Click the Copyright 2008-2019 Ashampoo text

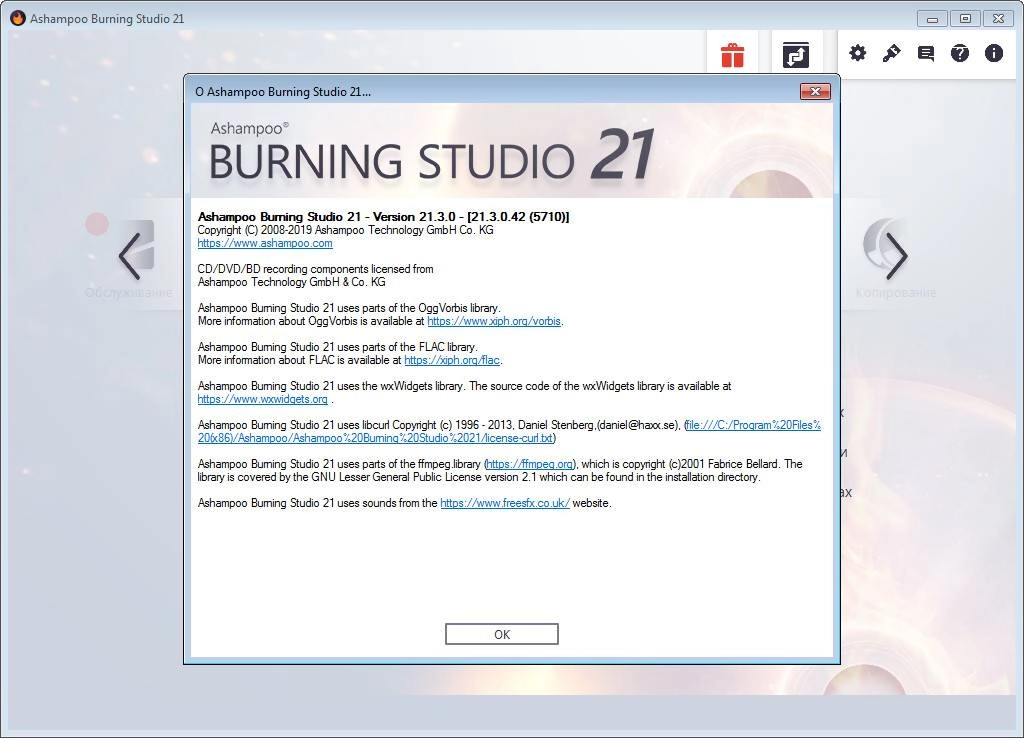click(345, 230)
